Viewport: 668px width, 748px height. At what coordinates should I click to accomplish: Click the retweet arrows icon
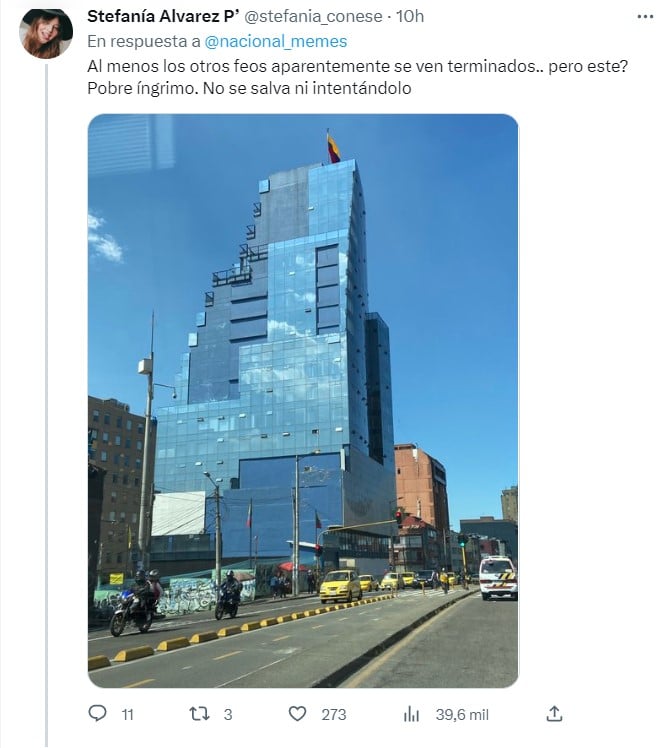(x=199, y=714)
